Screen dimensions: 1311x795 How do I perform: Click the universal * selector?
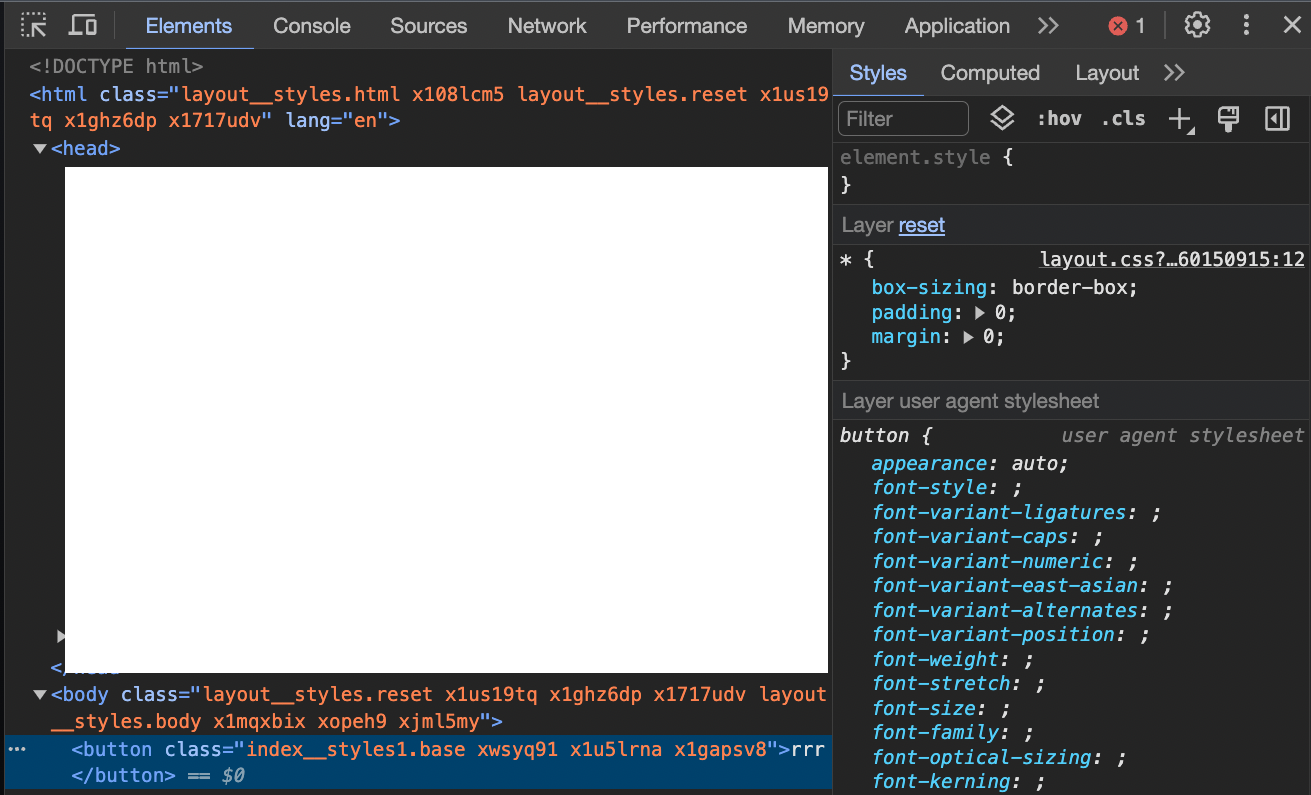pos(846,260)
